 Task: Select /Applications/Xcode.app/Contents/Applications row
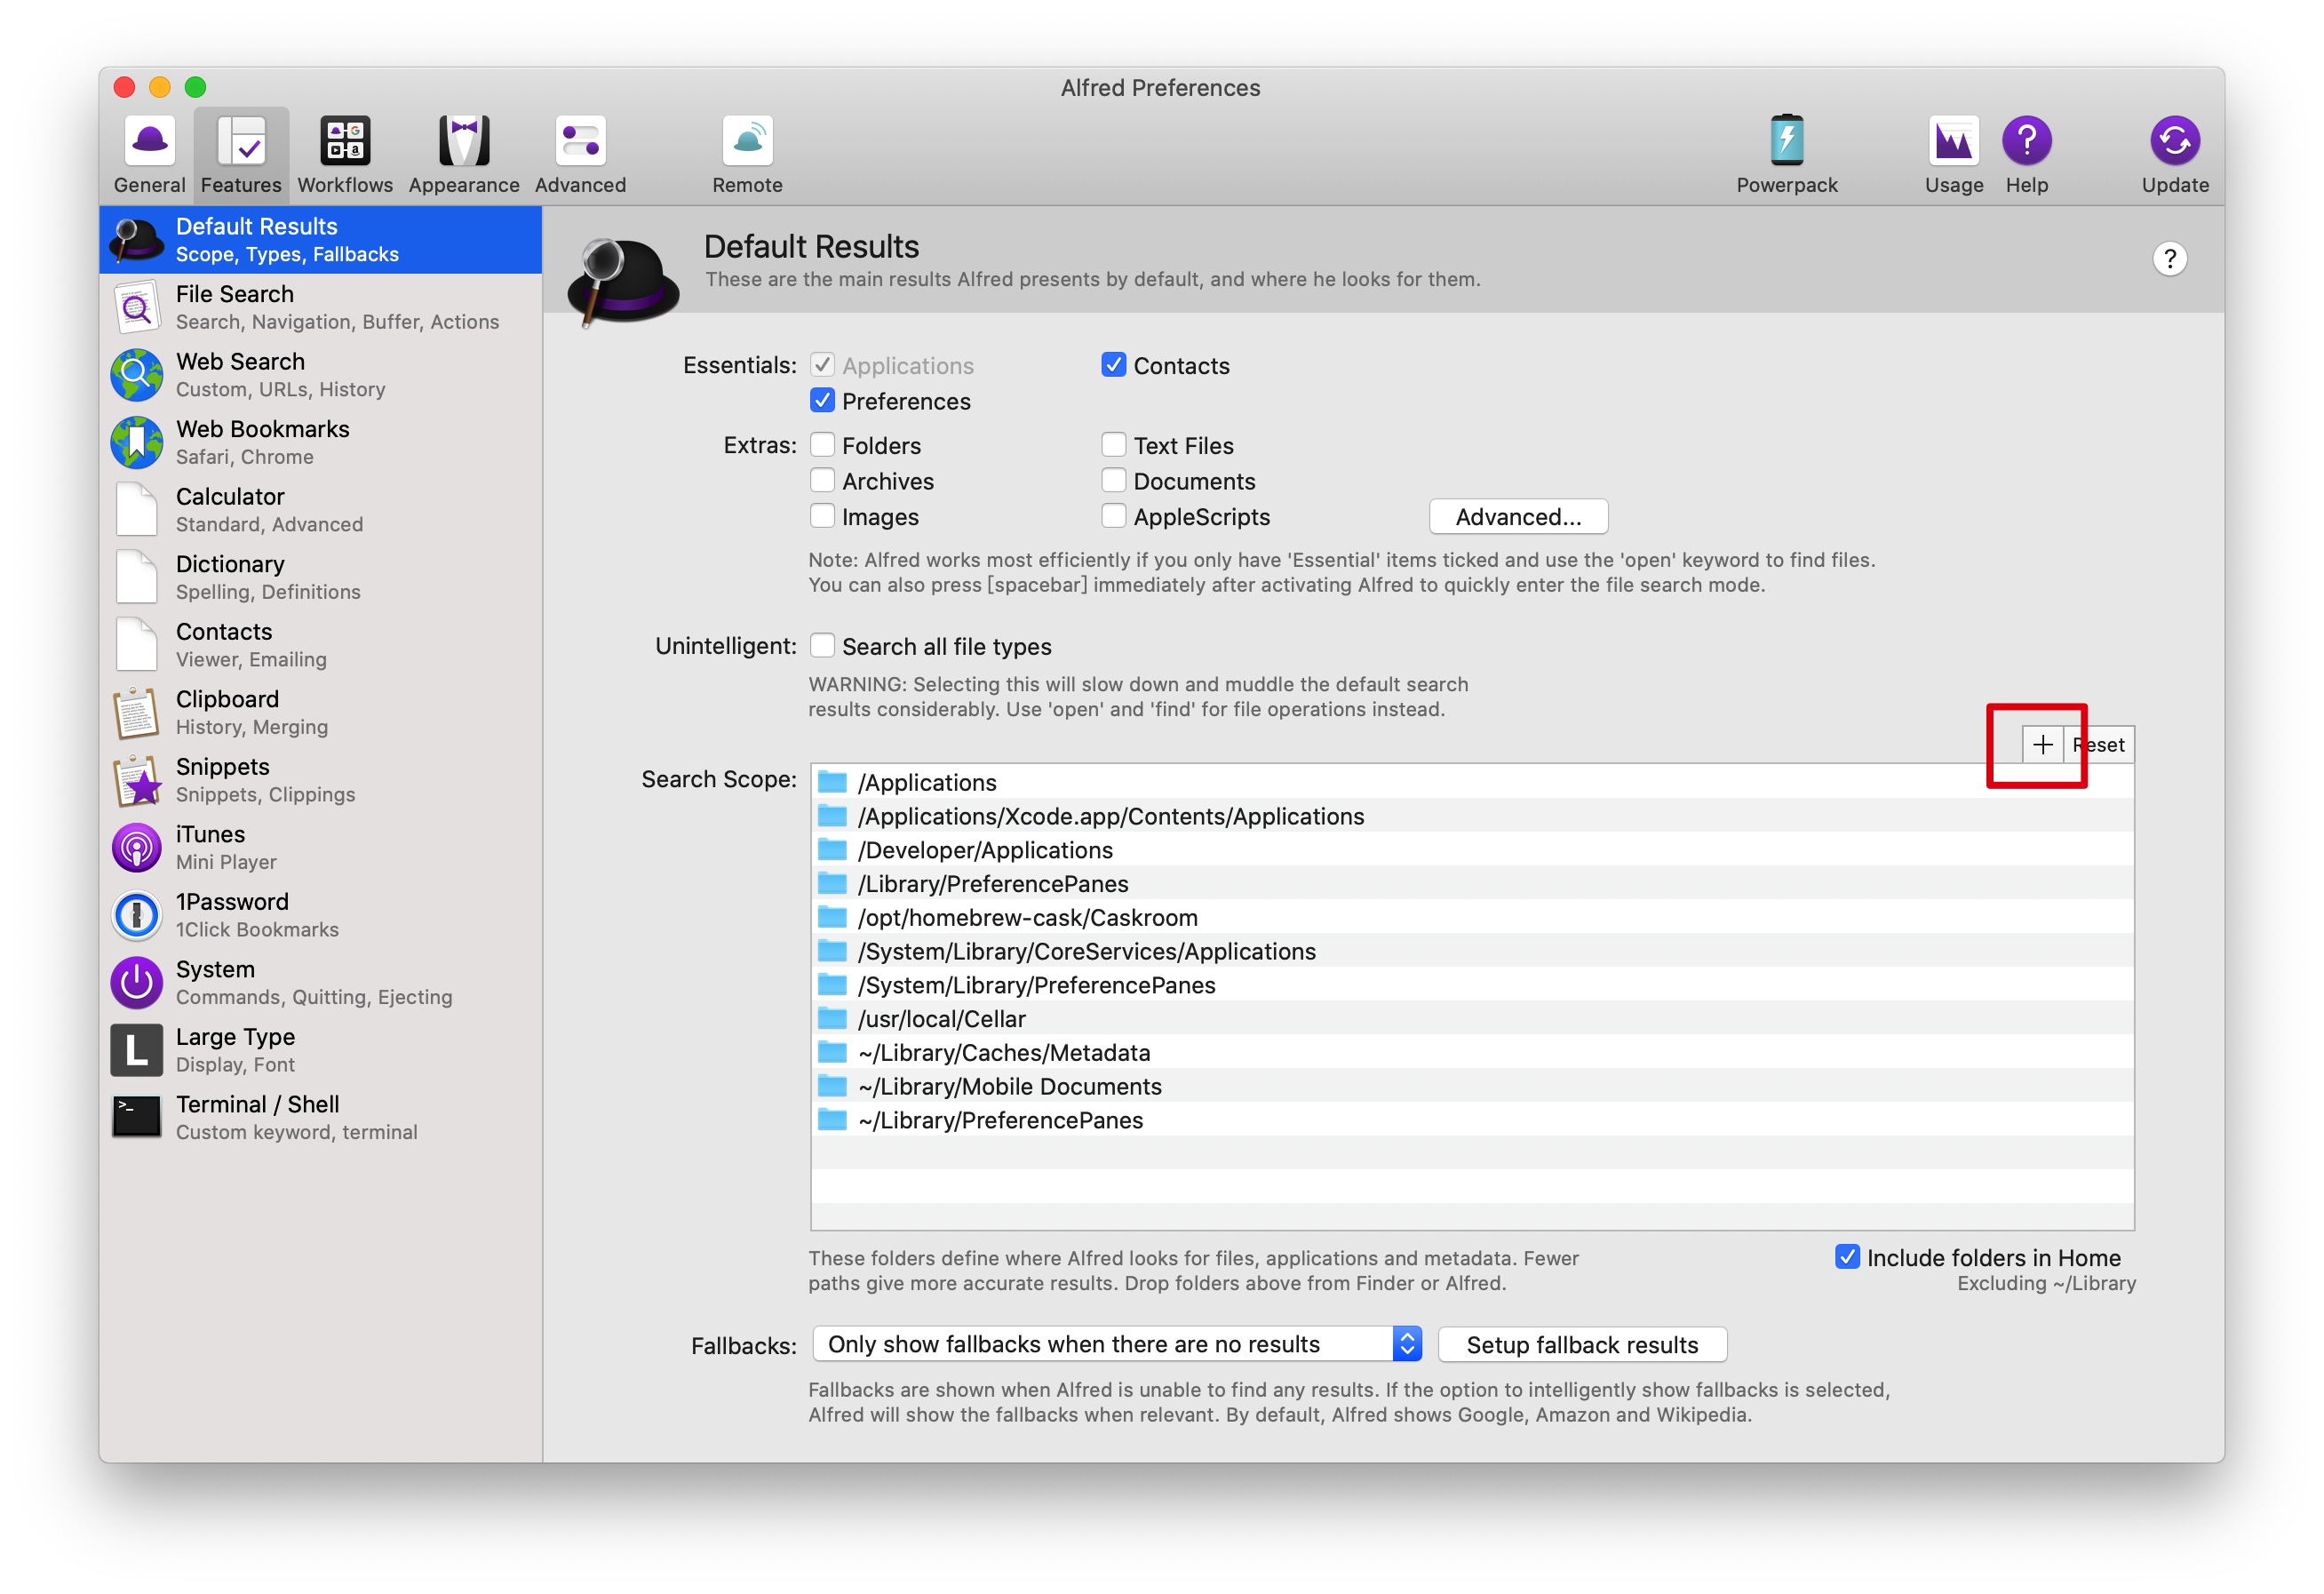coord(1472,816)
